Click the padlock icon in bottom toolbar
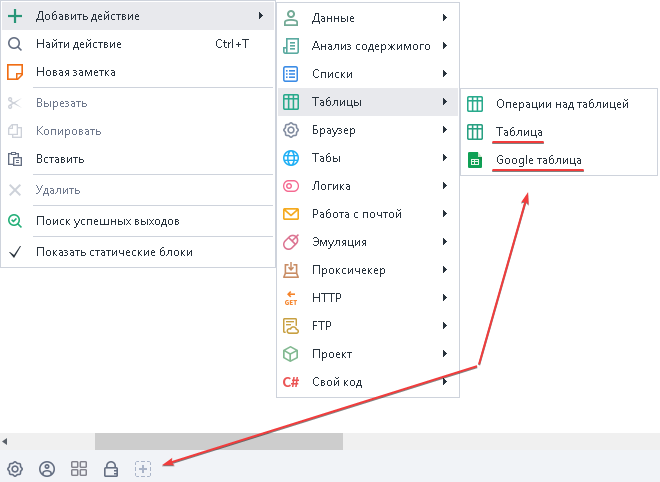The width and height of the screenshot is (660, 482). 111,468
